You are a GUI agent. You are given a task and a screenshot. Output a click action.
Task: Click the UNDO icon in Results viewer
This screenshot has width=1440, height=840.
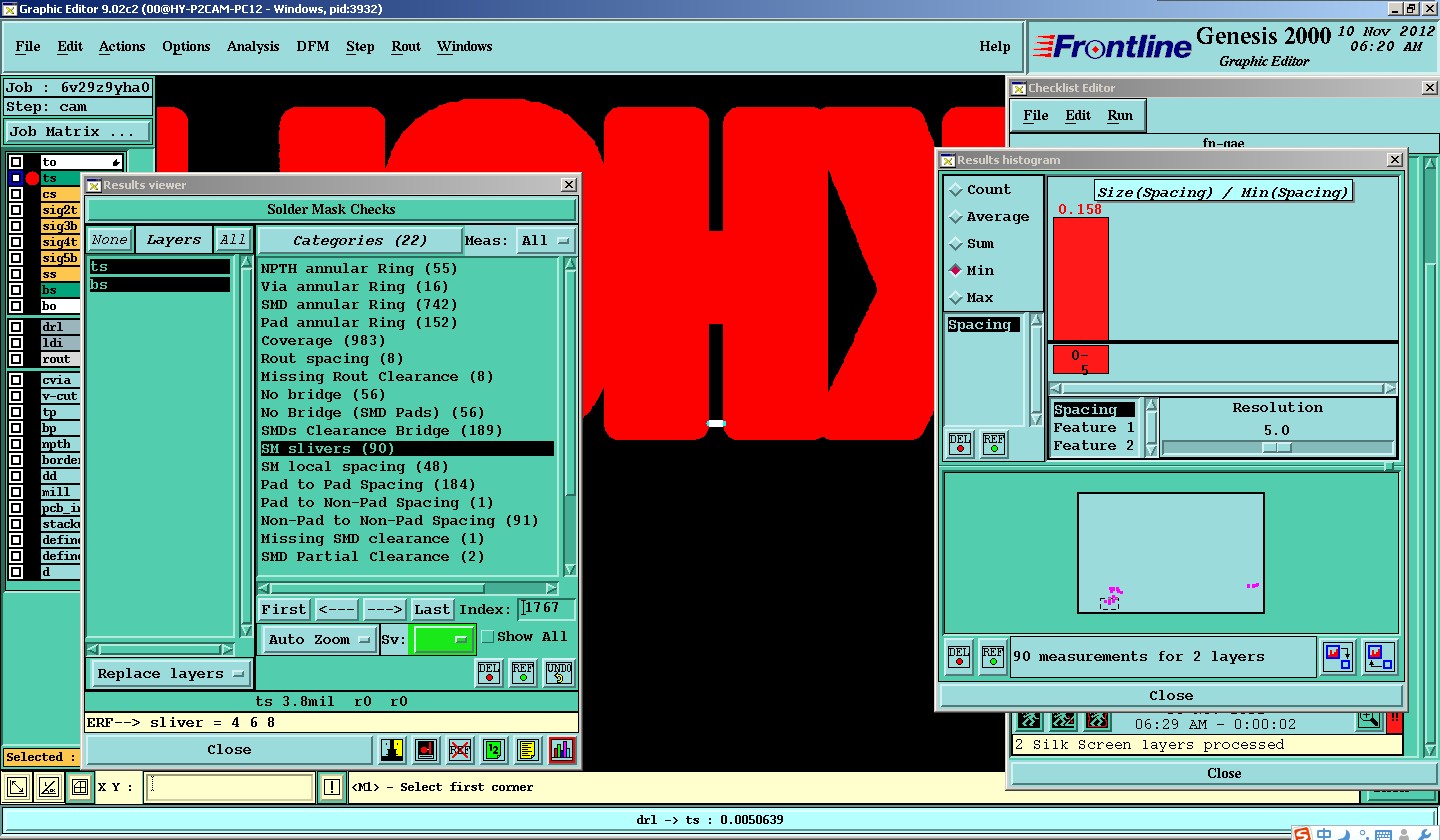(x=559, y=673)
